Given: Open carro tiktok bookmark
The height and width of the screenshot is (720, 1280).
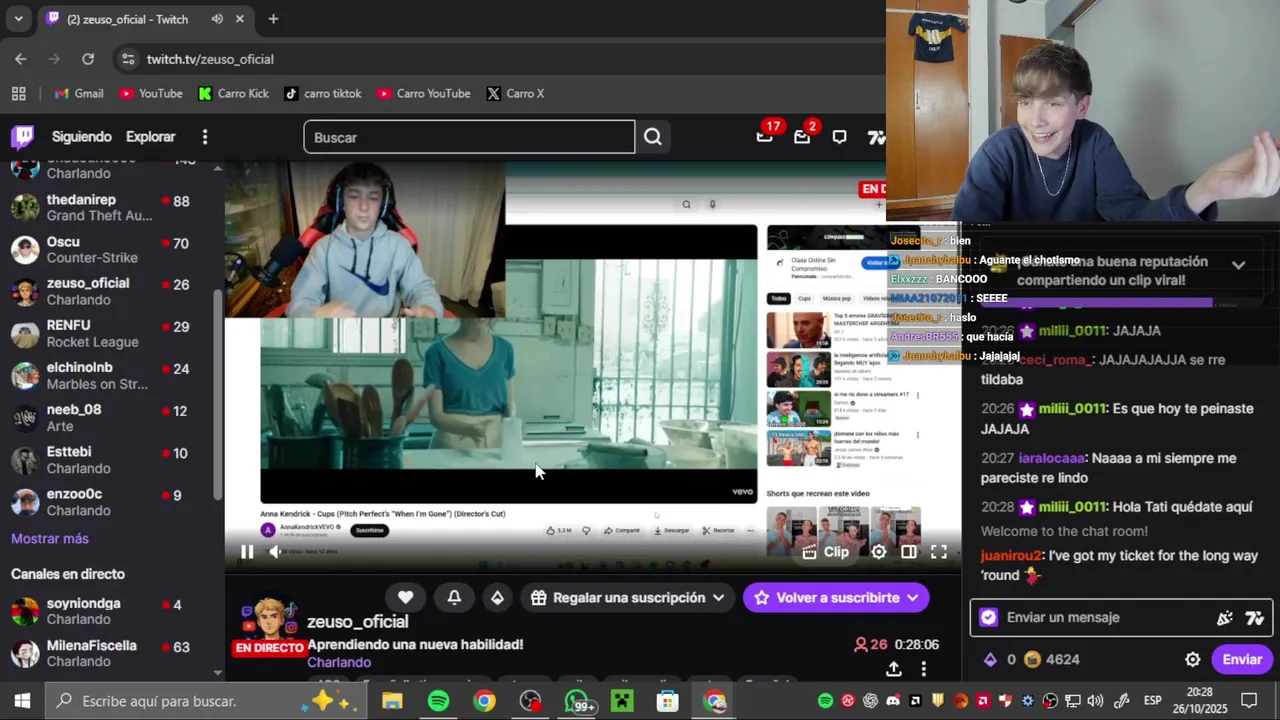Looking at the screenshot, I should [x=323, y=93].
